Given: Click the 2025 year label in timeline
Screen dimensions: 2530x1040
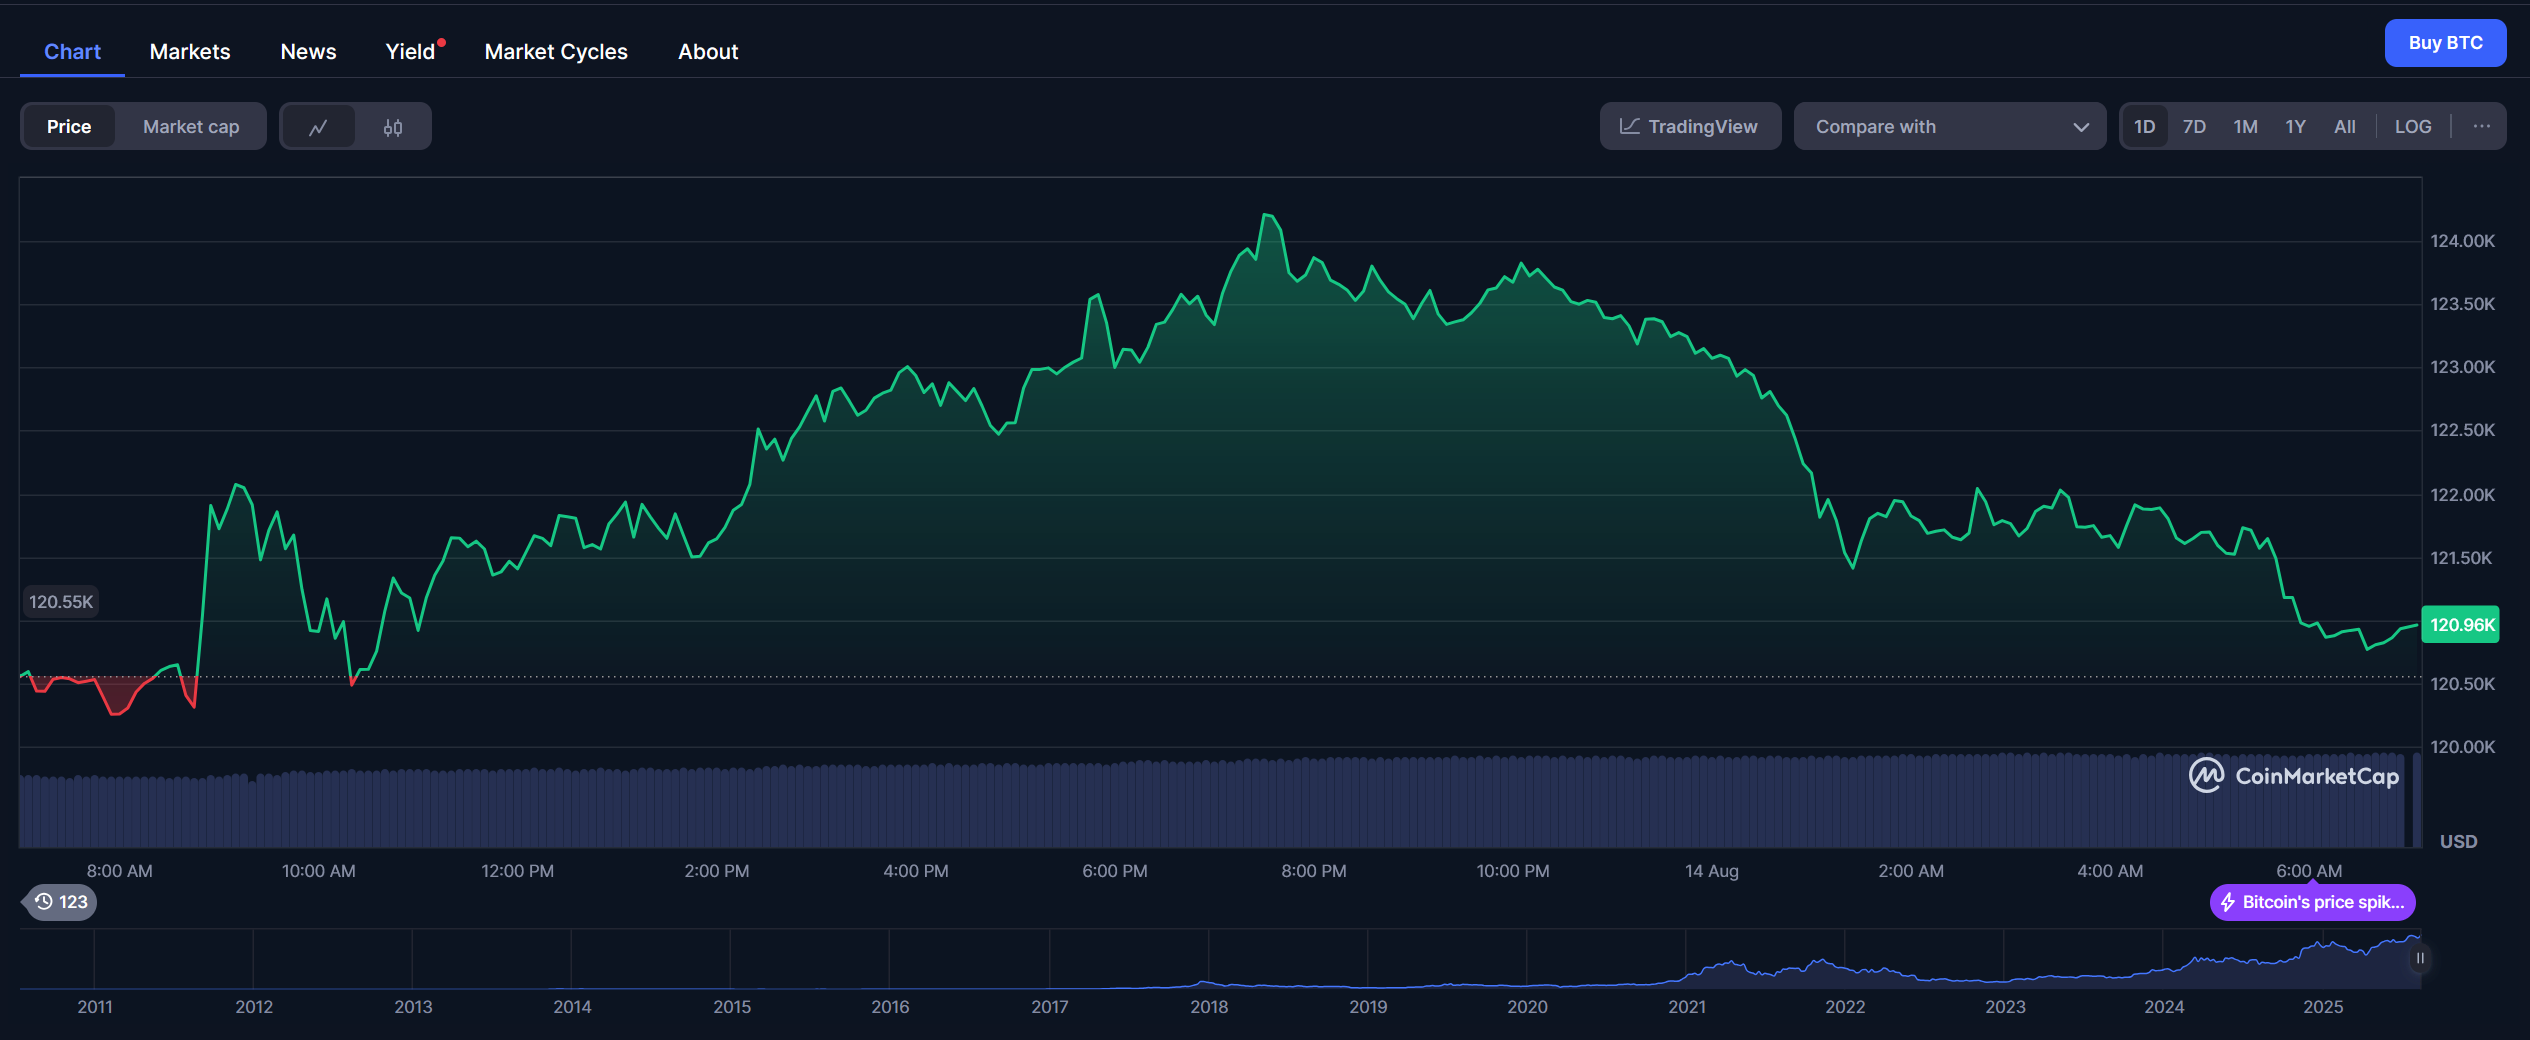Looking at the screenshot, I should coord(2322,1007).
